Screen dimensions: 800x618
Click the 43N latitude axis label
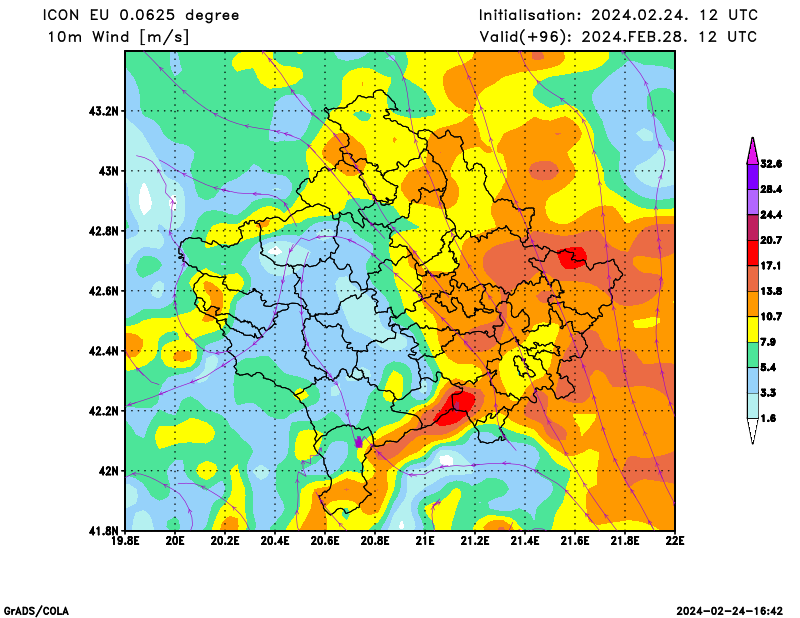pyautogui.click(x=108, y=171)
